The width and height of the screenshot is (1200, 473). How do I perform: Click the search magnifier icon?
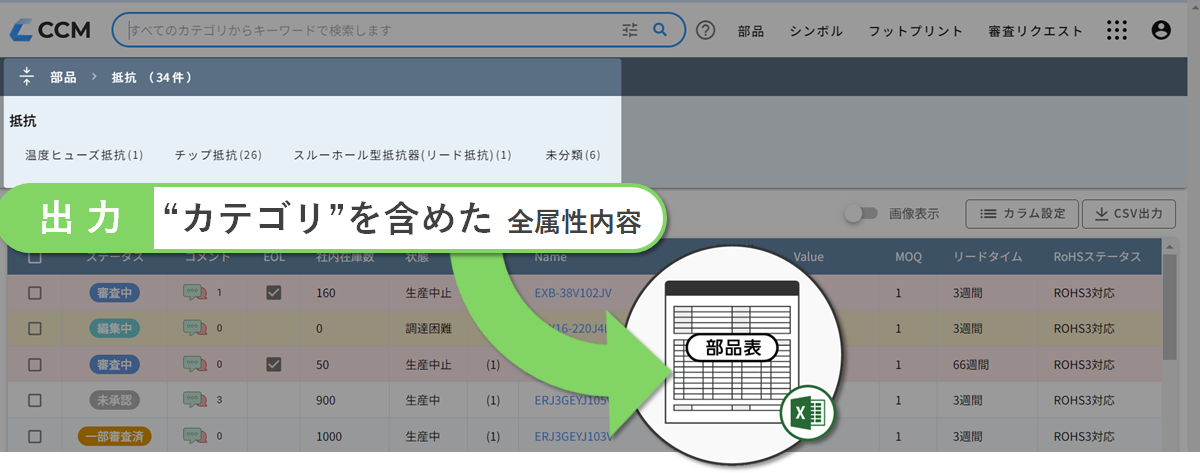[x=659, y=30]
